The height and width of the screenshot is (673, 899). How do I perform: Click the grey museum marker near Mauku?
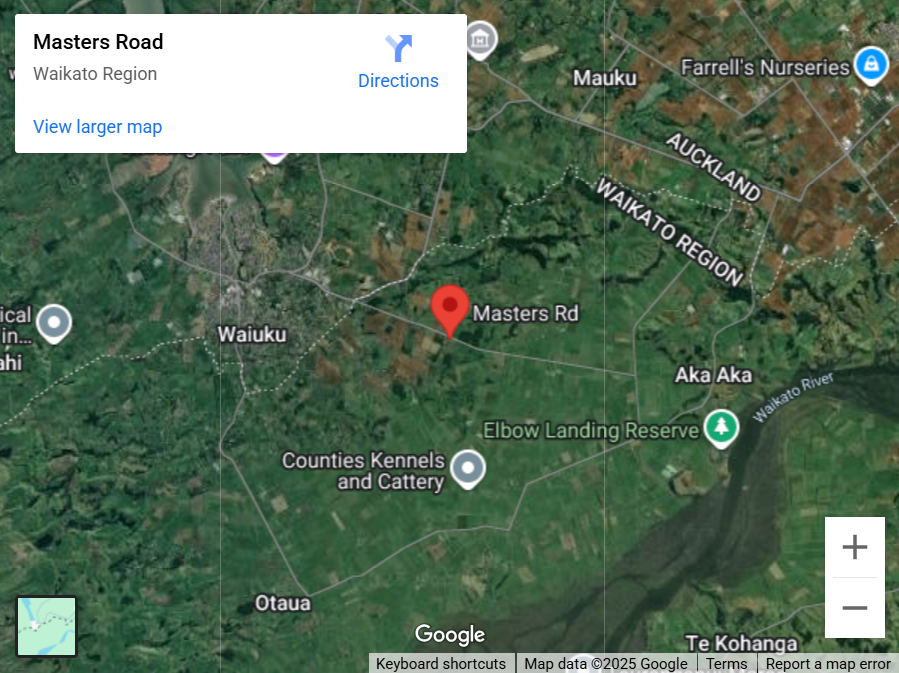click(480, 40)
